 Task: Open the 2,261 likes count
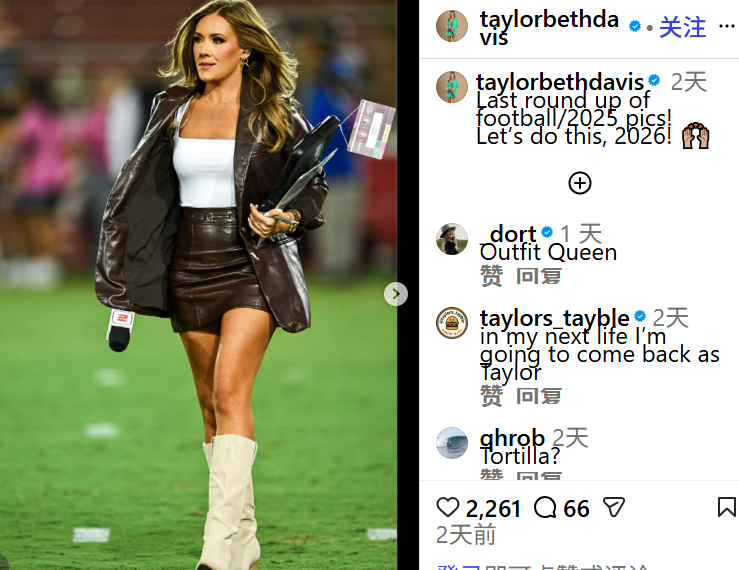click(x=493, y=509)
